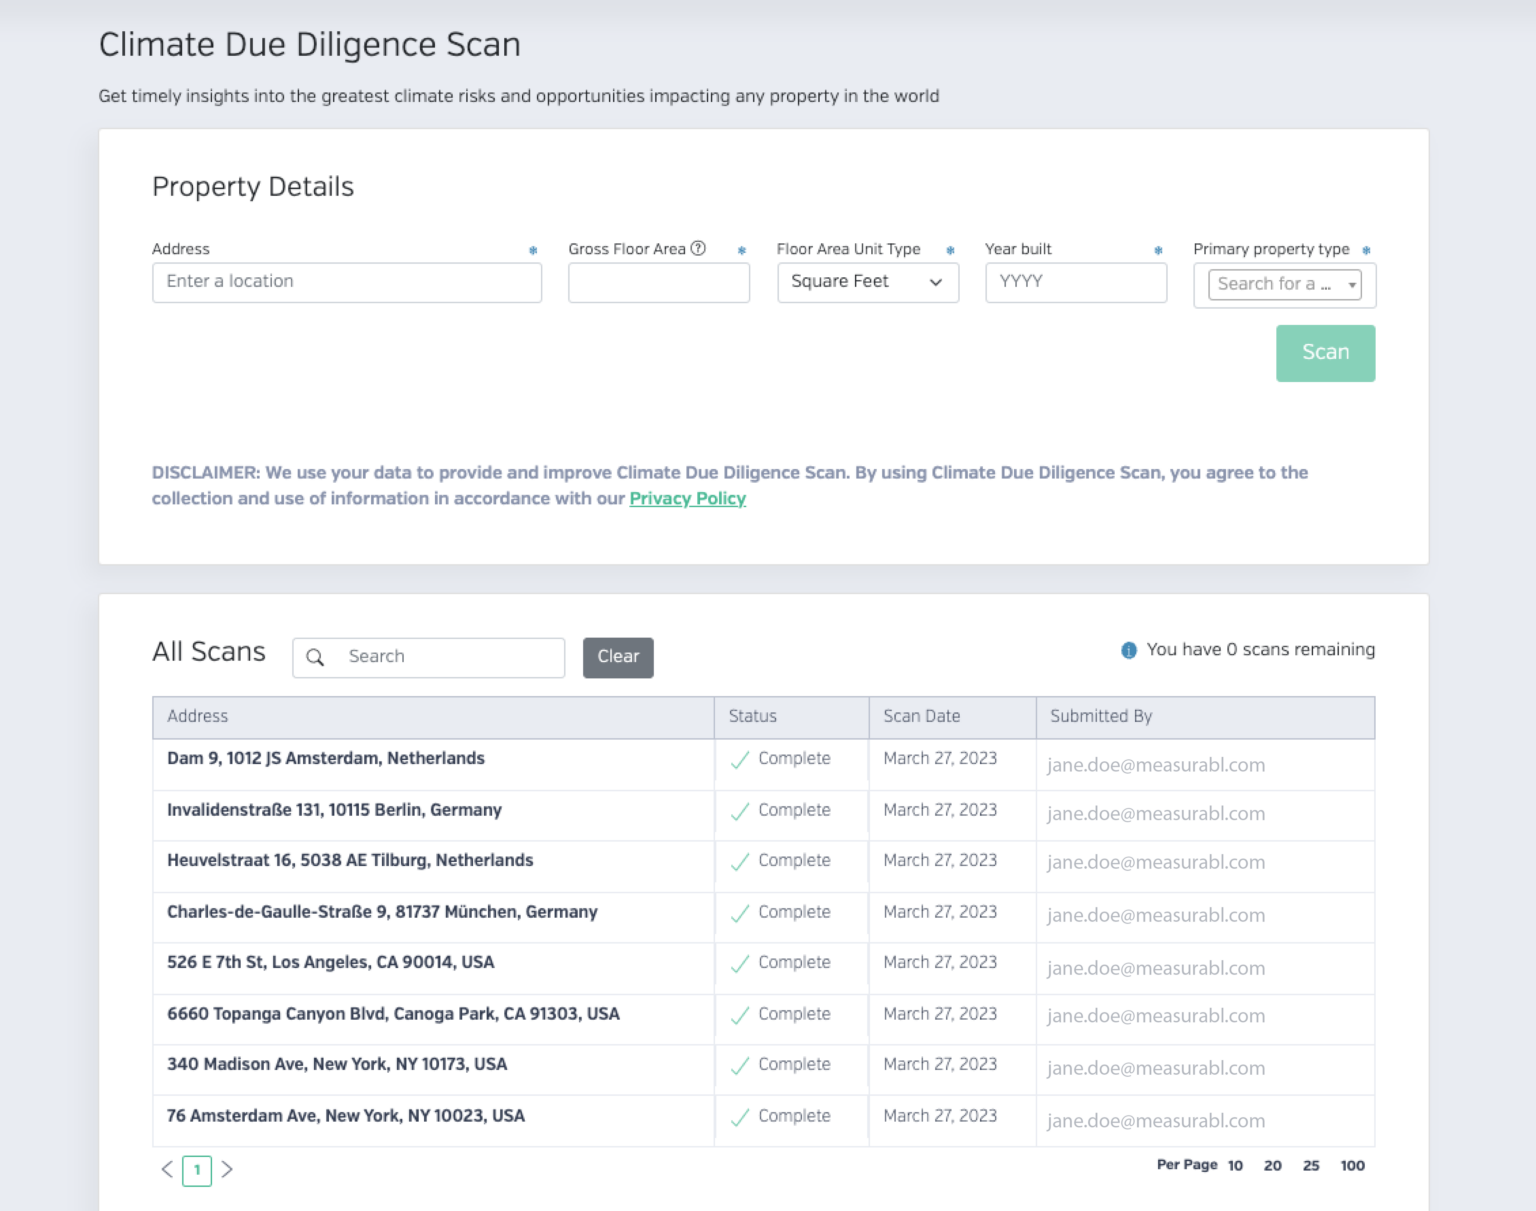Click the search magnifier icon in All Scans

(315, 657)
